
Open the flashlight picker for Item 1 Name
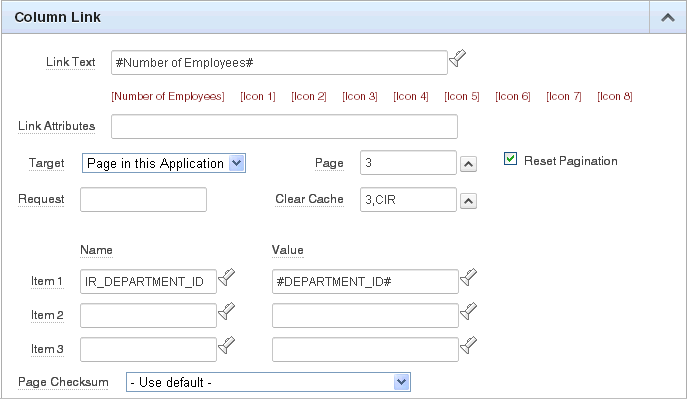227,277
